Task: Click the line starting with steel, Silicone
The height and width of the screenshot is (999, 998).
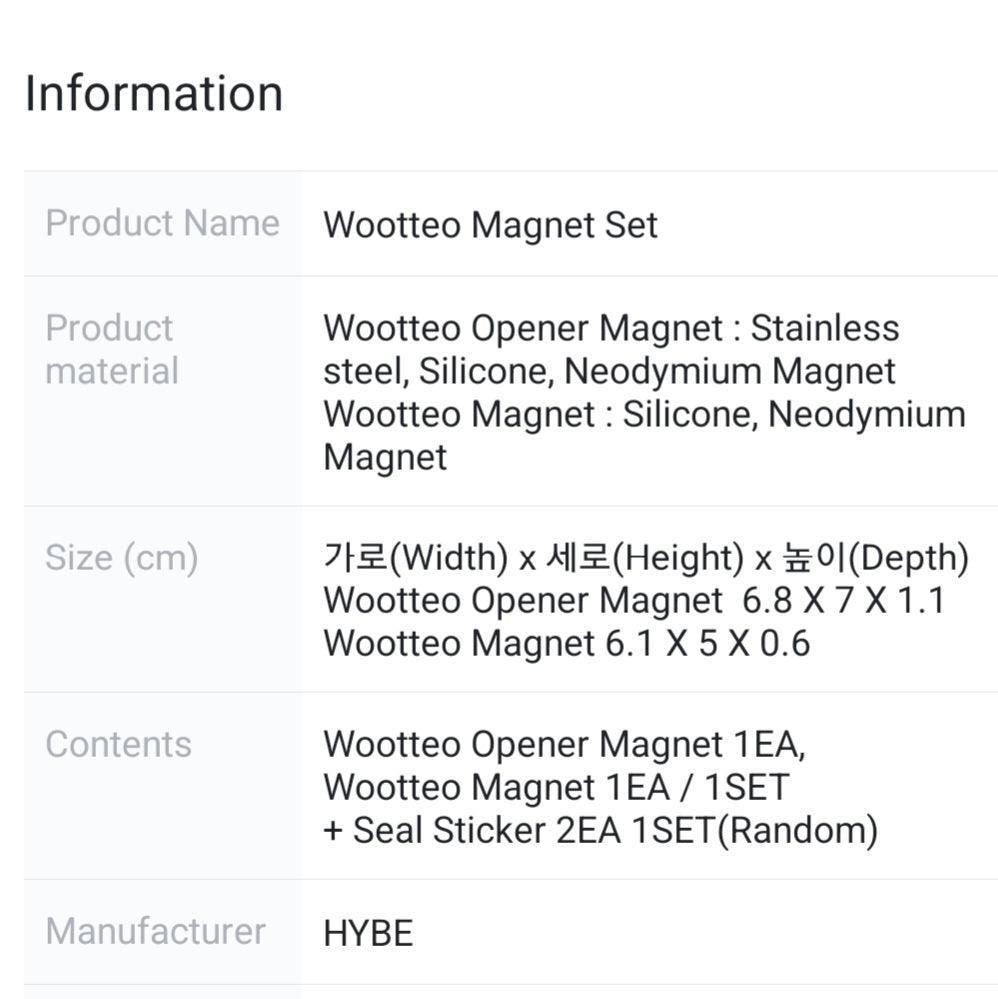Action: coord(609,371)
